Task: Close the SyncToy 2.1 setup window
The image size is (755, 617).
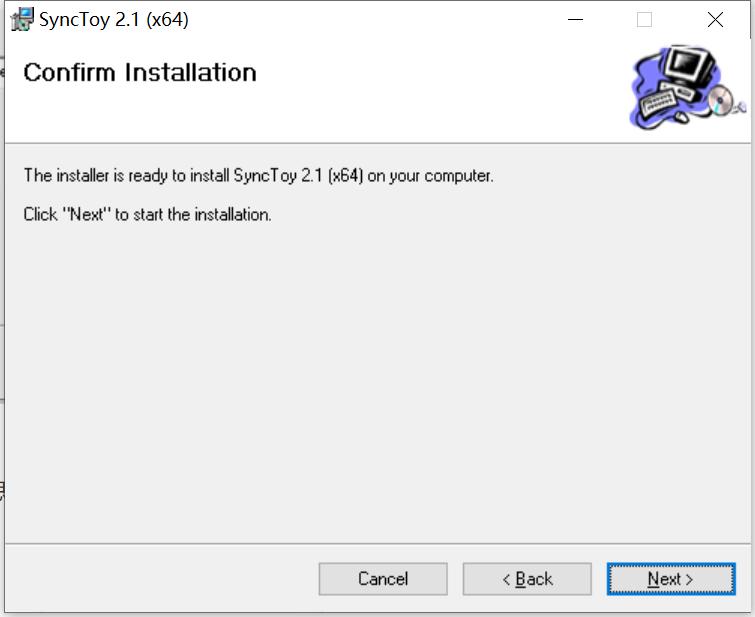Action: (x=715, y=19)
